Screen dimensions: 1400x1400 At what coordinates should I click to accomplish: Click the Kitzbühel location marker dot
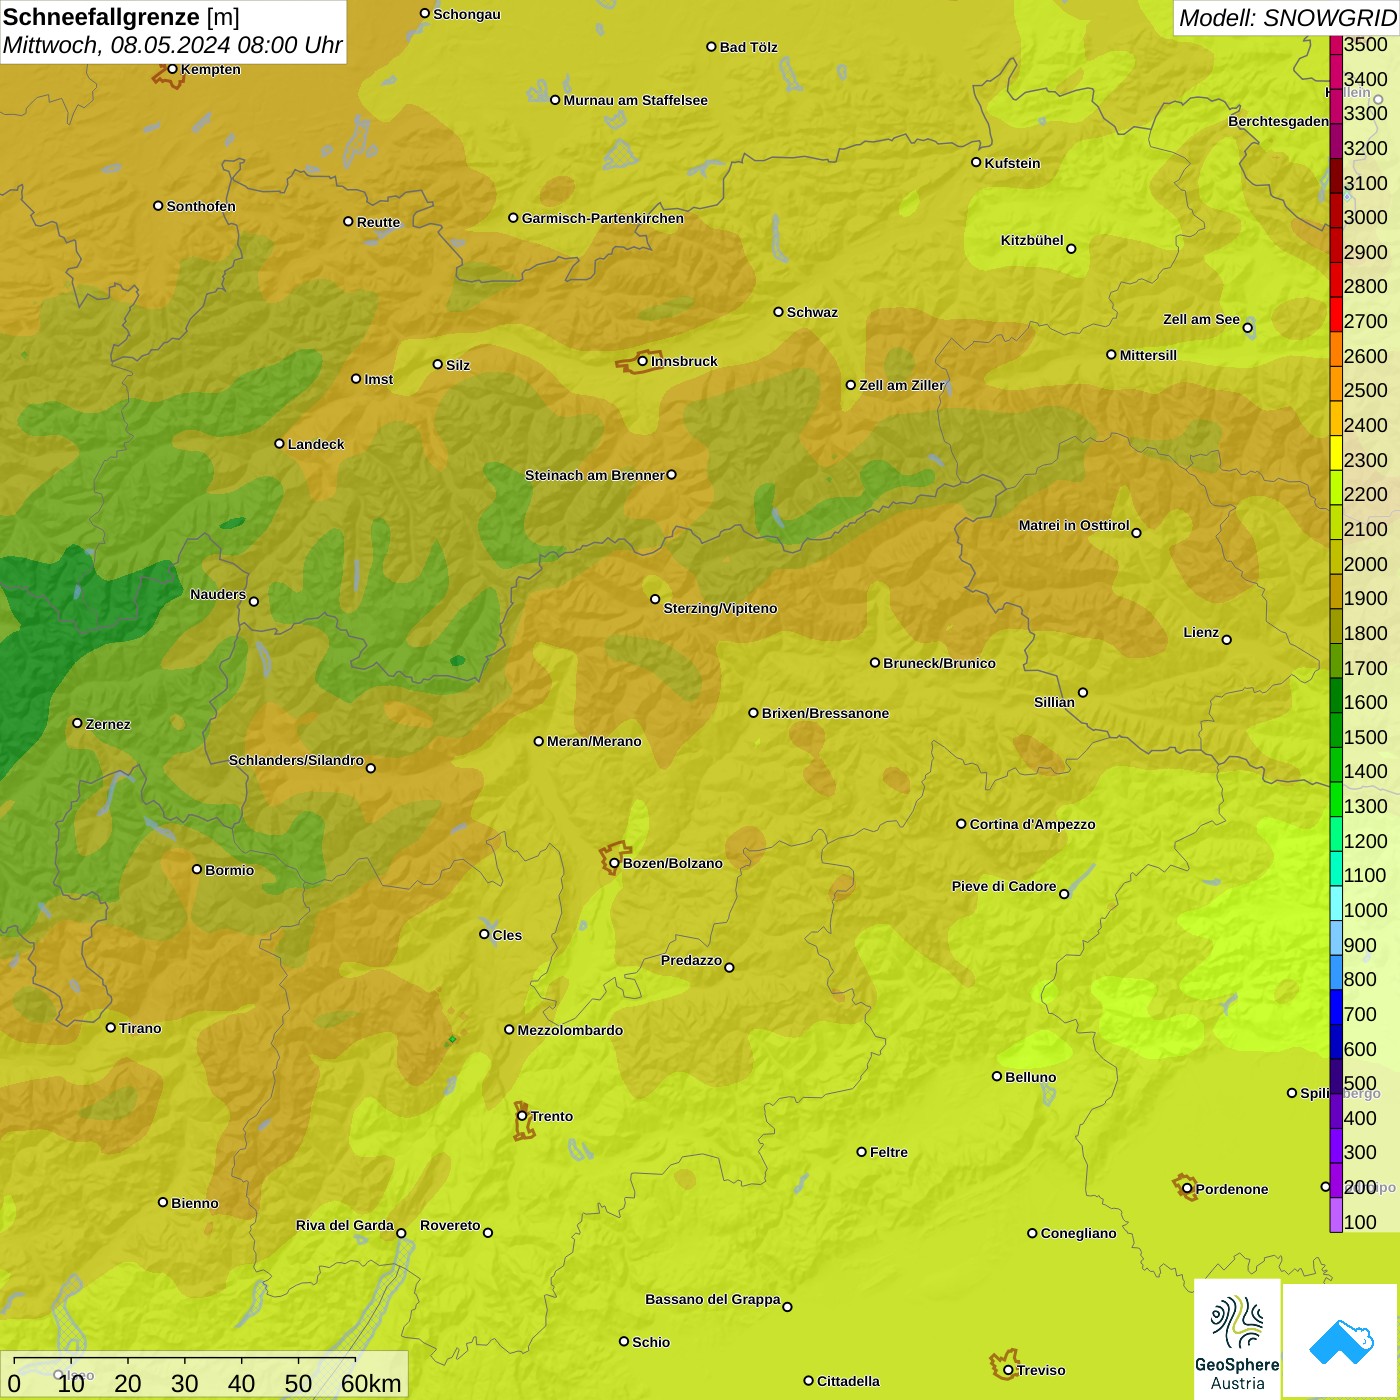pos(1071,248)
